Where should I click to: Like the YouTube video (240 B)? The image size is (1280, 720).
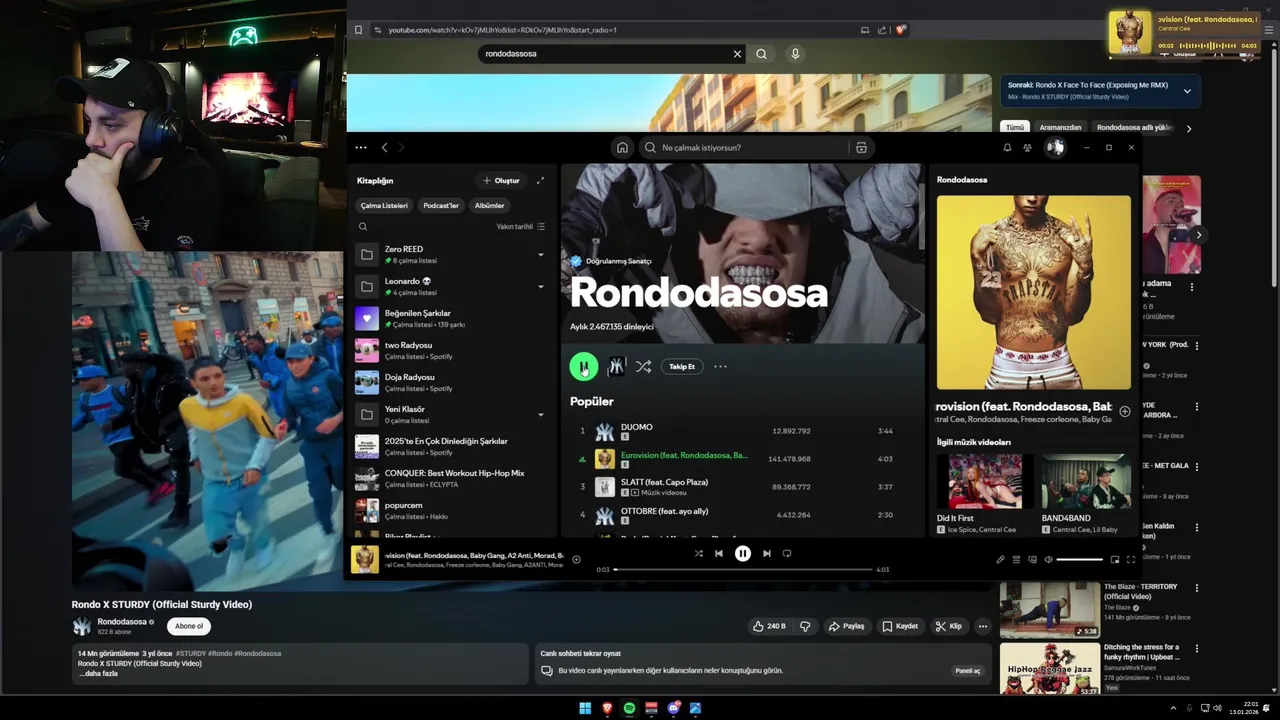coord(769,626)
